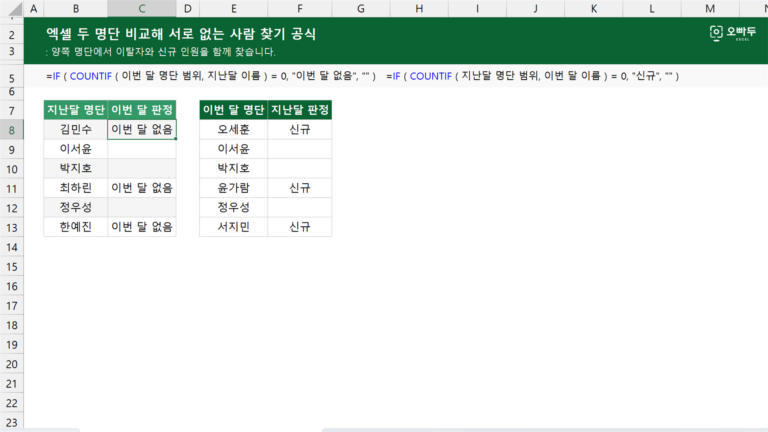Select '박지호' in column B

[x=75, y=168]
